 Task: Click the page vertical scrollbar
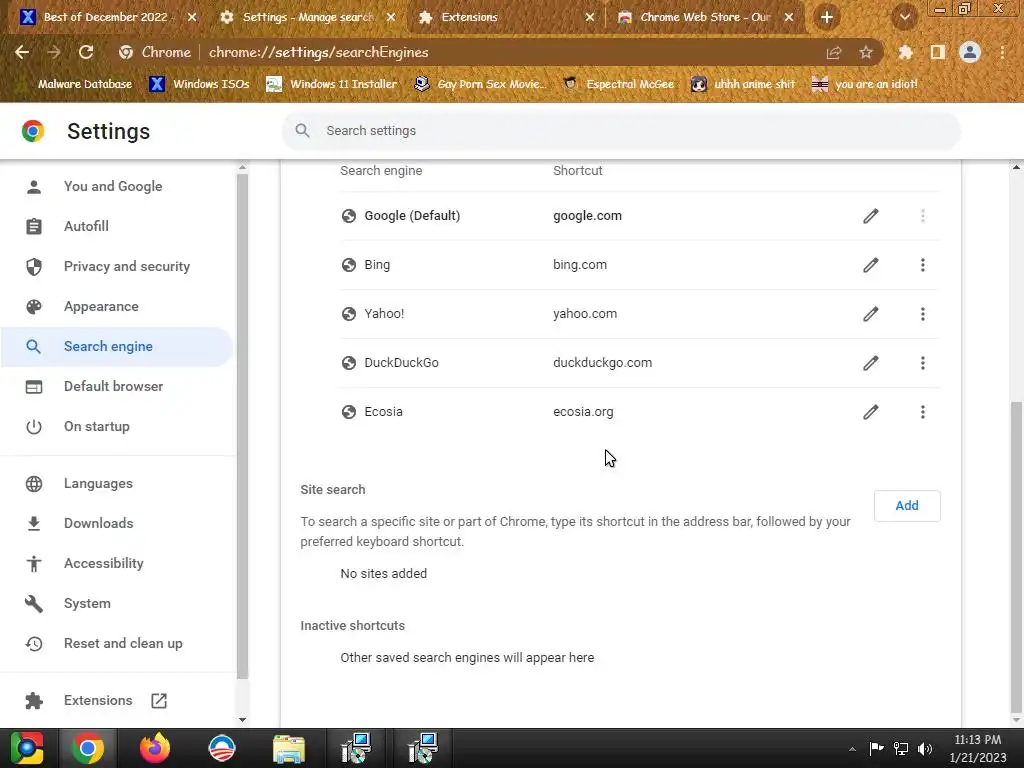[x=1016, y=557]
